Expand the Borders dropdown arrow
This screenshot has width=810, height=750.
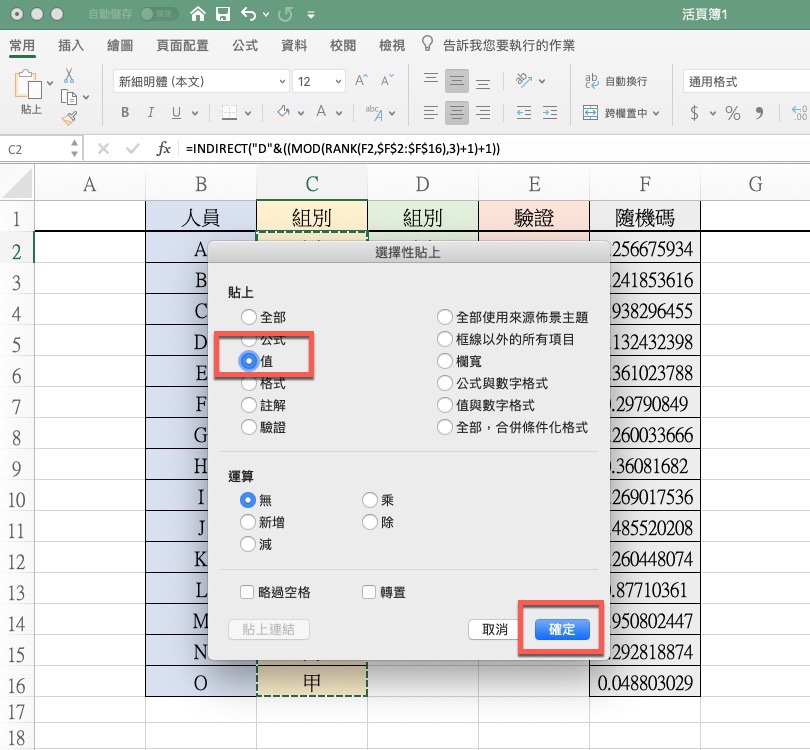248,113
